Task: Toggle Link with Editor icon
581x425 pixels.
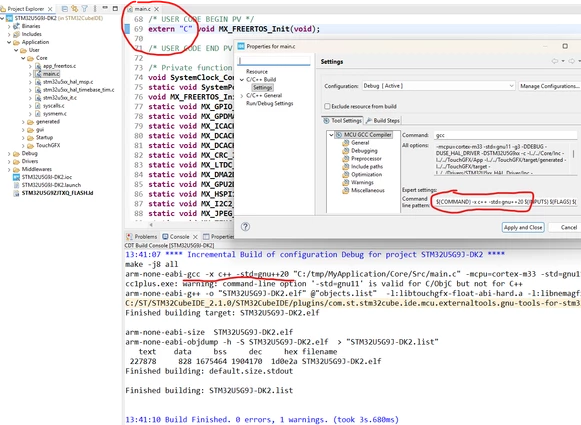Action: [74, 8]
